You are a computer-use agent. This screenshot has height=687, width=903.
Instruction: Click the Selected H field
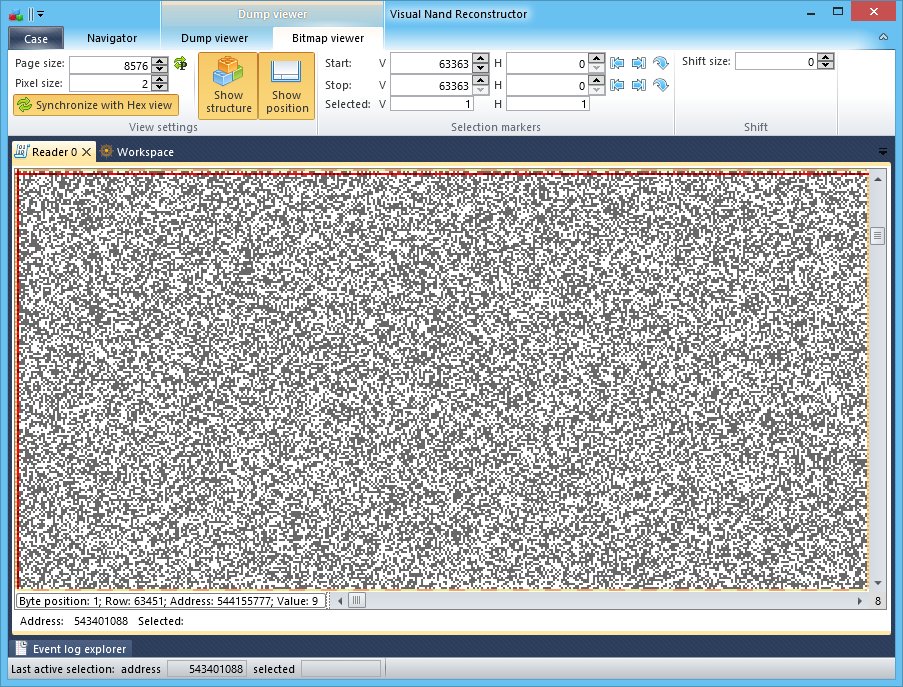(548, 104)
